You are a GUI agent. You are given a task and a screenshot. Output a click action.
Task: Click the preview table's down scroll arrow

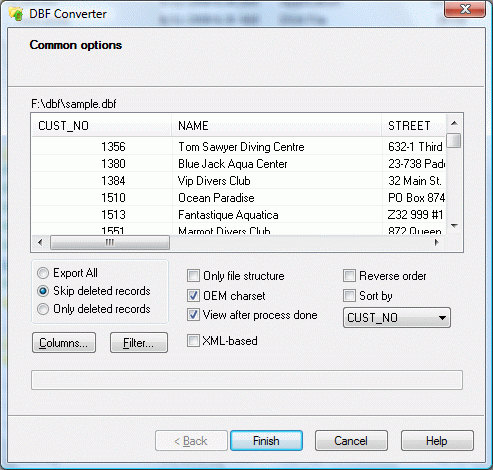[x=454, y=226]
